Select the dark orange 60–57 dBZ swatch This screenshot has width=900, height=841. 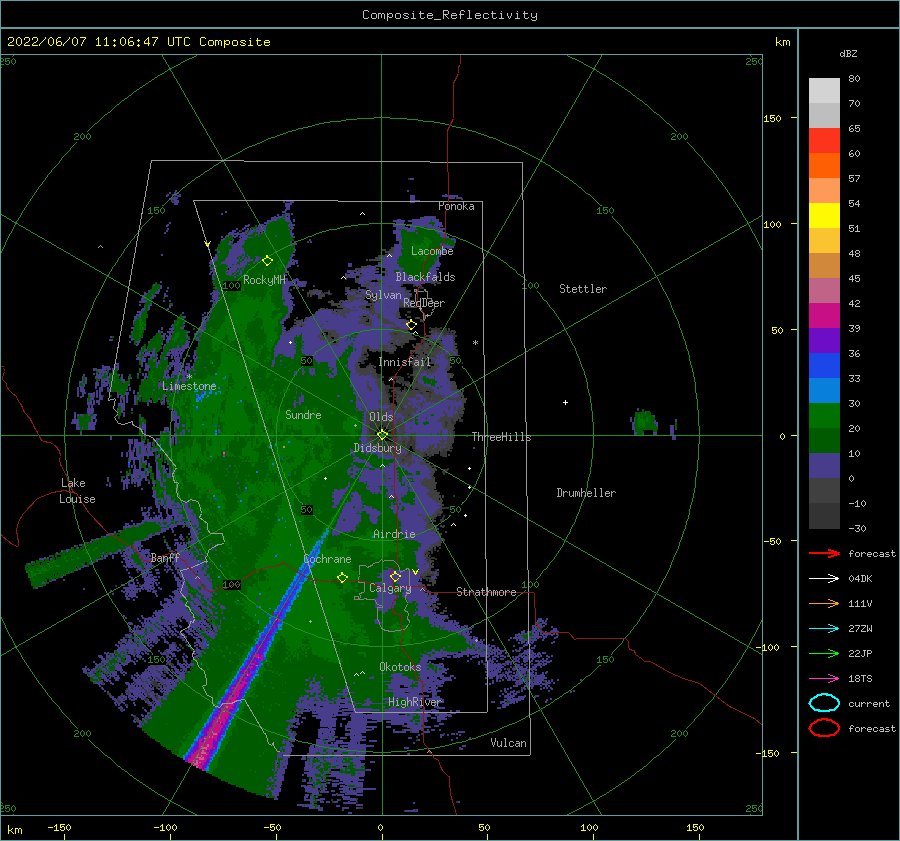(x=824, y=166)
